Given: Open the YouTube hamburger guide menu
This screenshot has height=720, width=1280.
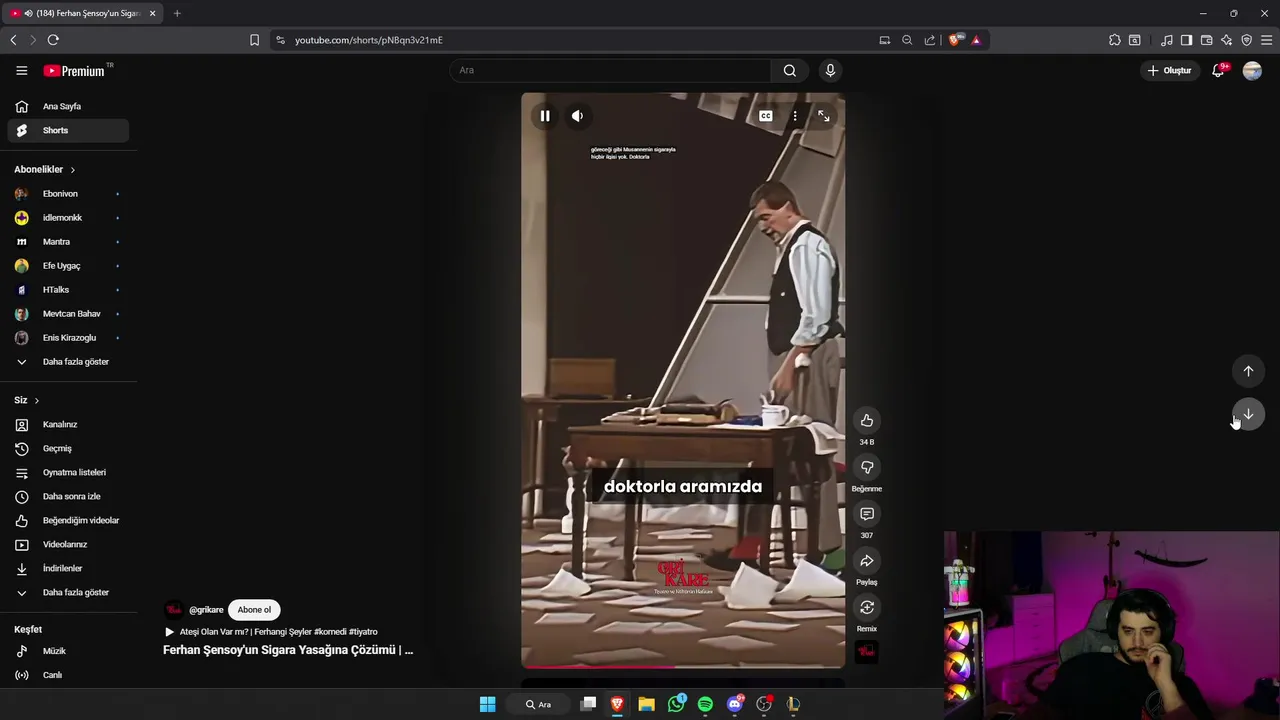Looking at the screenshot, I should pos(21,71).
